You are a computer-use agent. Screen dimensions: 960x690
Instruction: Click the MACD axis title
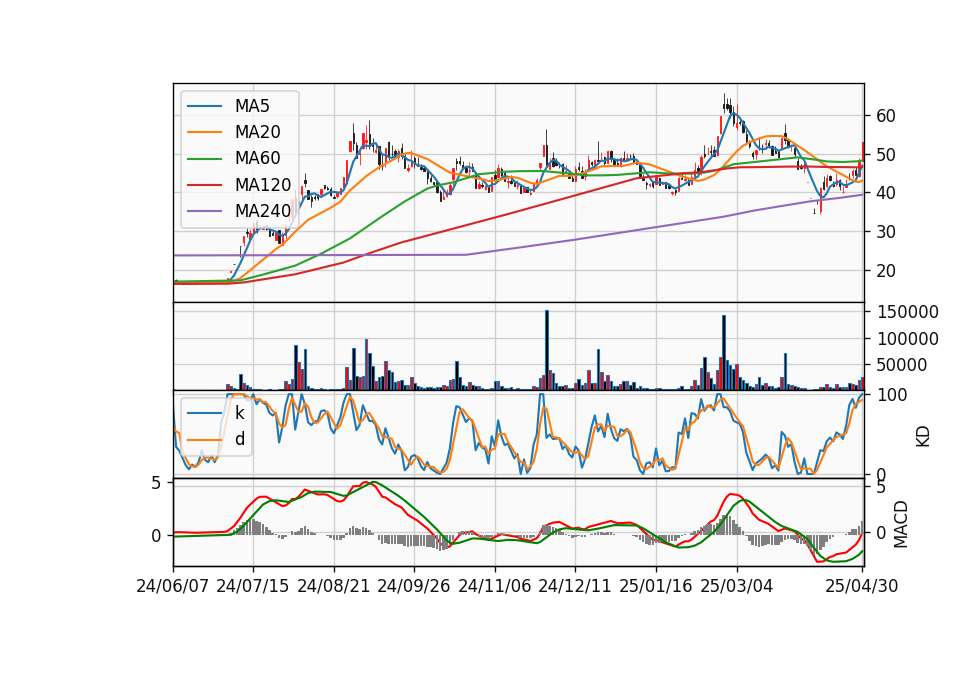coord(900,524)
